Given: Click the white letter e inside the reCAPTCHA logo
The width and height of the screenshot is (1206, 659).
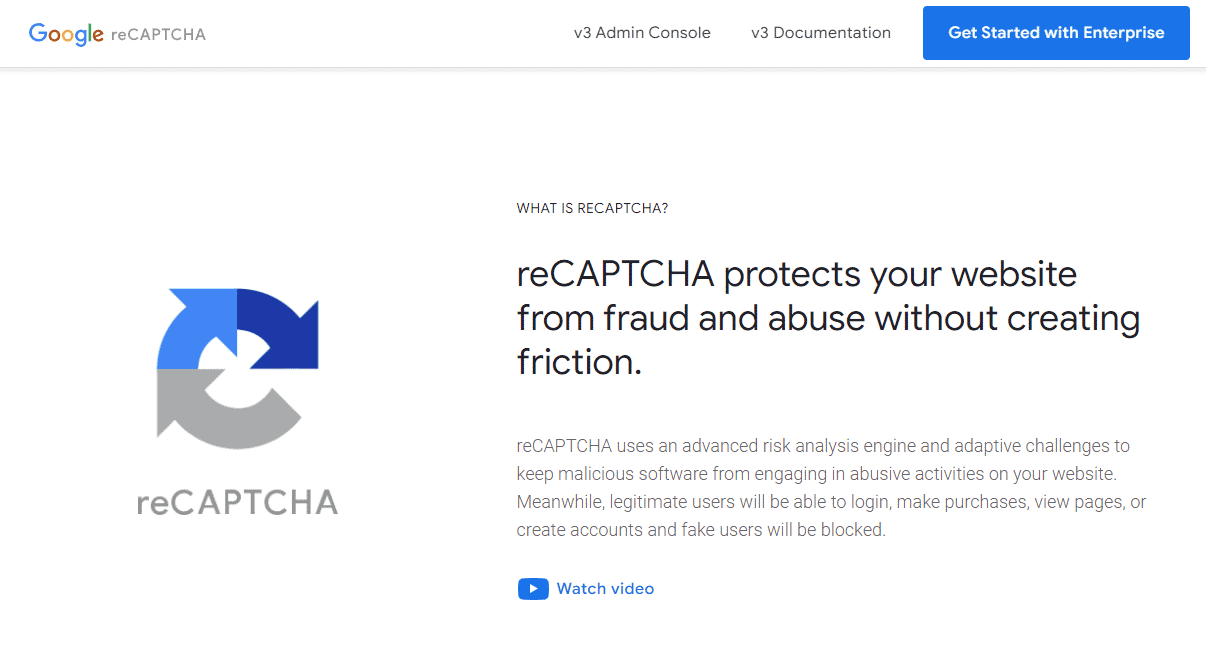Looking at the screenshot, I should click(237, 377).
